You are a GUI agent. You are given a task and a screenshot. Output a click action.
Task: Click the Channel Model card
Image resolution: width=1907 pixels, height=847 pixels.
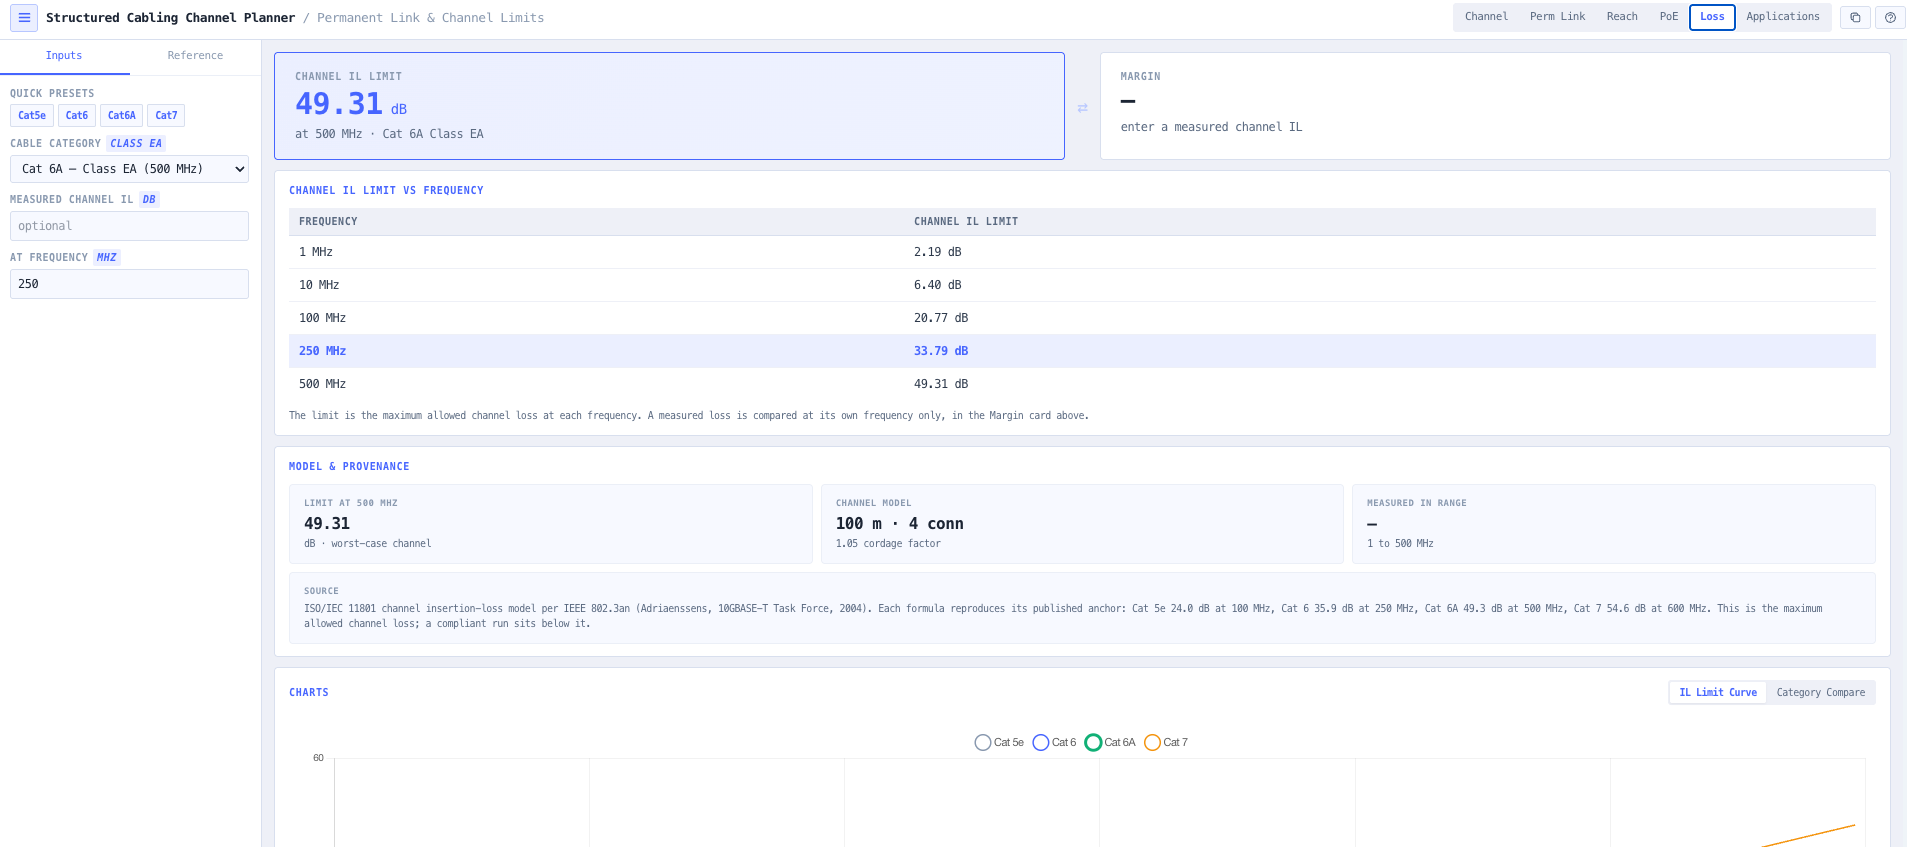click(x=1082, y=524)
